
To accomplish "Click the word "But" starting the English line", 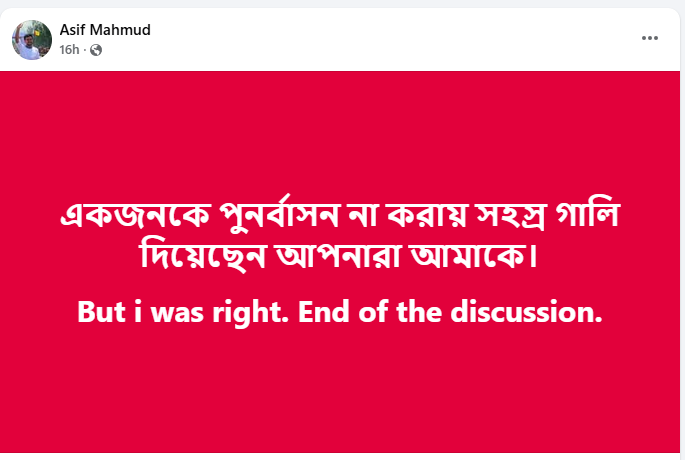I will 100,311.
